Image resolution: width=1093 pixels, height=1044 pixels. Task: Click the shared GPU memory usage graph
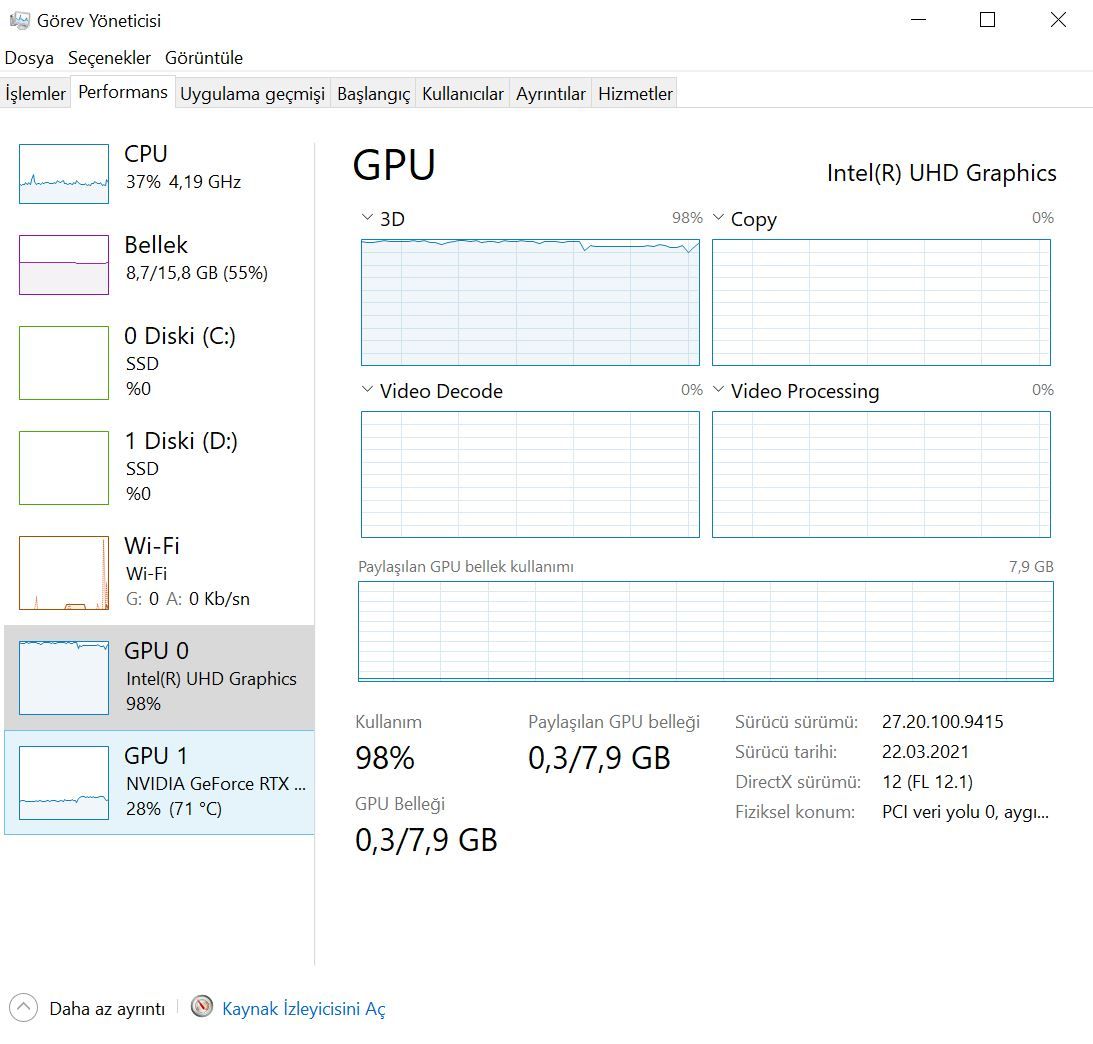pyautogui.click(x=705, y=631)
